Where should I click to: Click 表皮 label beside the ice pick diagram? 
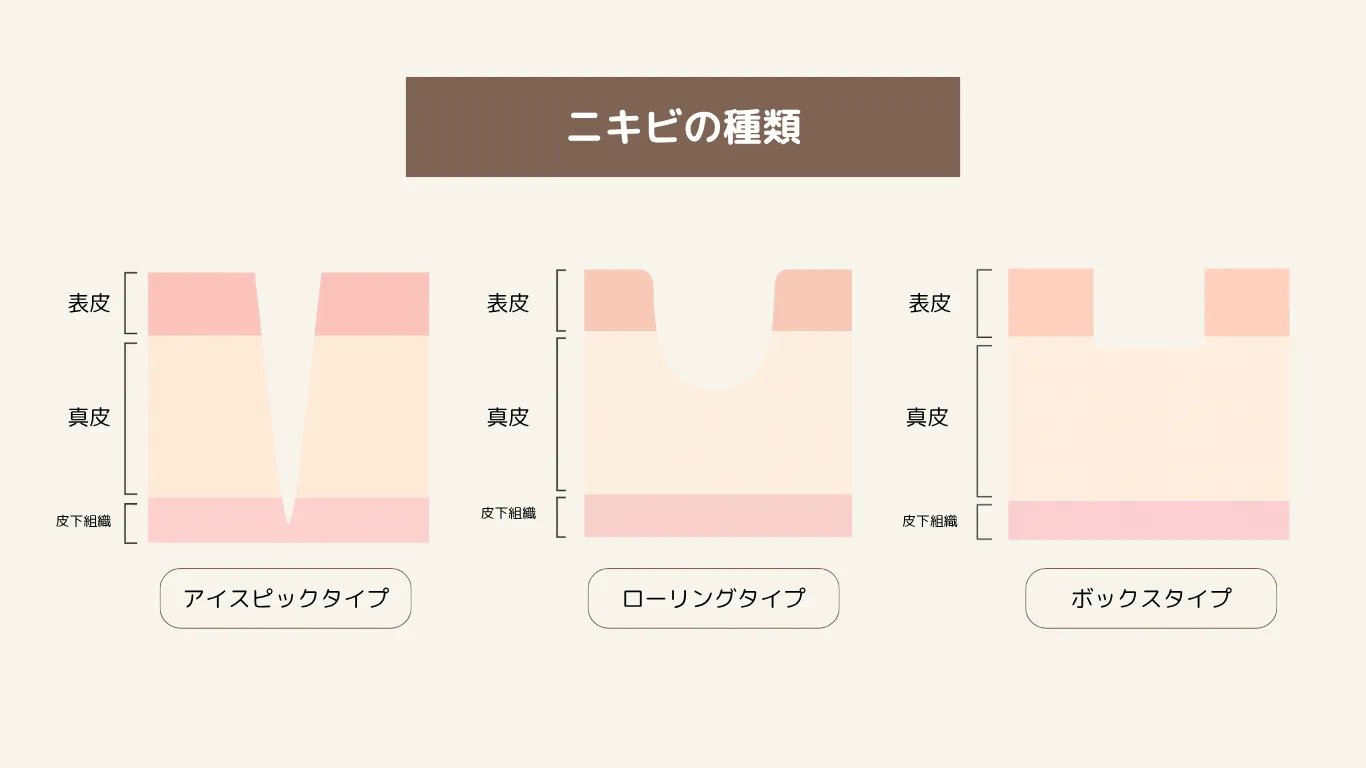point(89,303)
